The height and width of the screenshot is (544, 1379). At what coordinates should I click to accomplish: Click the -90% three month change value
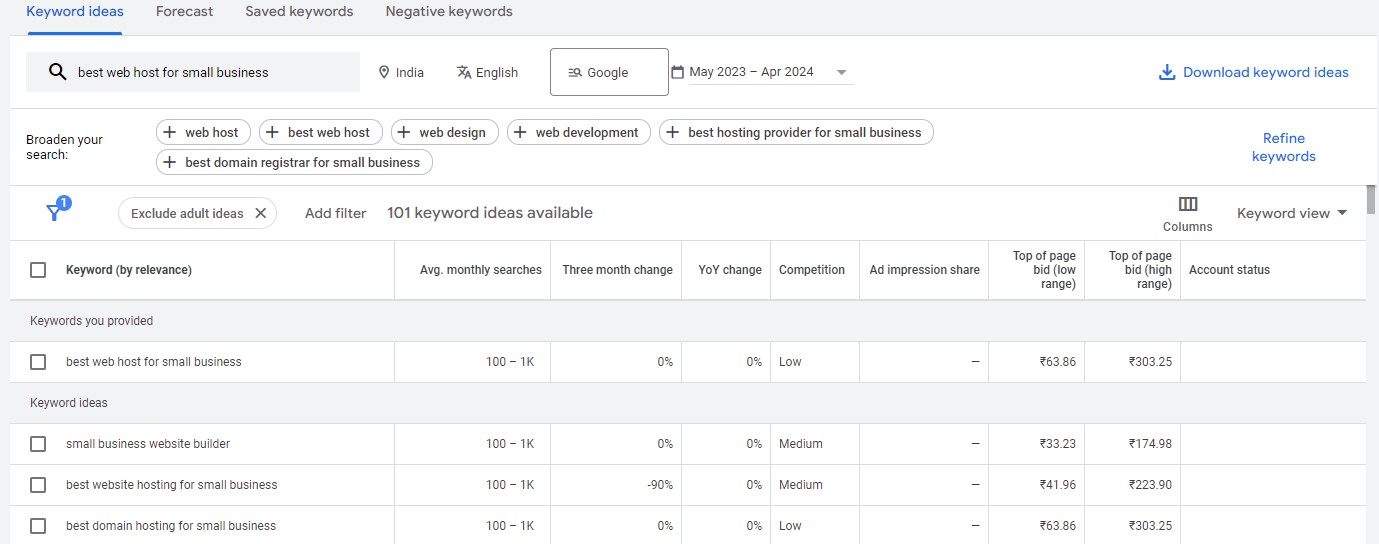[660, 485]
